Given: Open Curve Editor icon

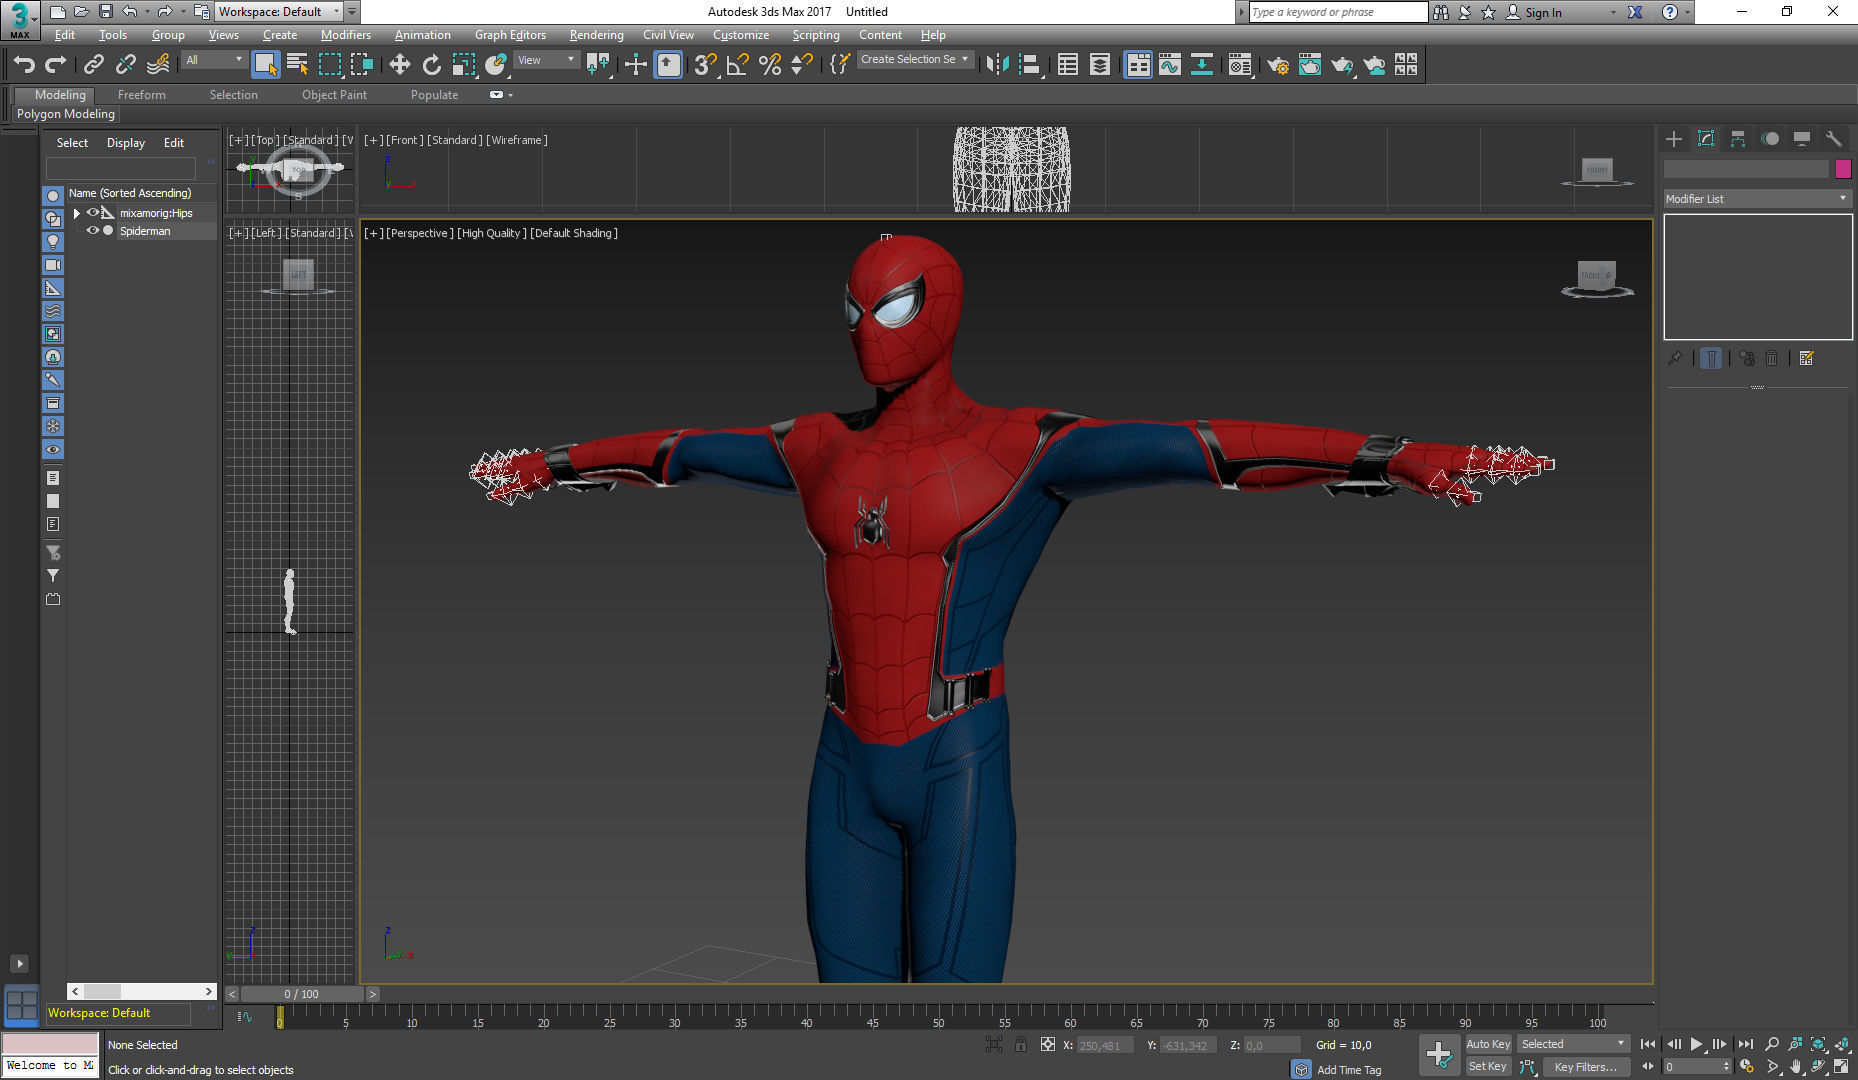Looking at the screenshot, I should click(x=1169, y=65).
